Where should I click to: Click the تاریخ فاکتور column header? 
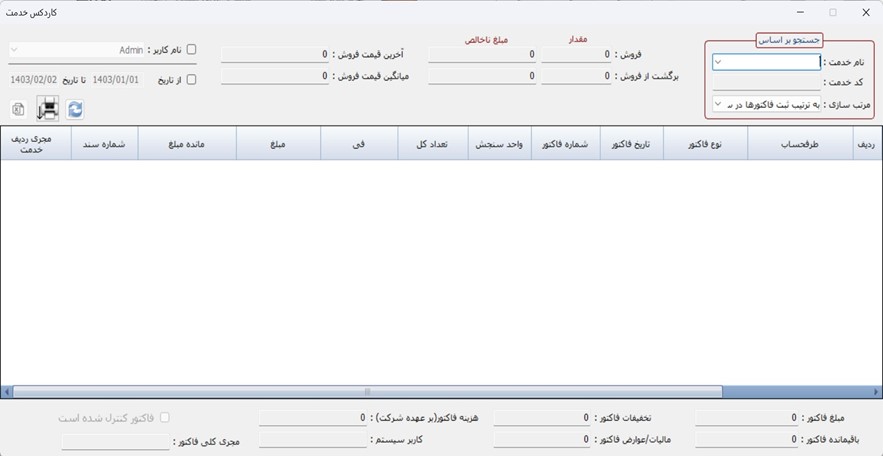(x=631, y=144)
